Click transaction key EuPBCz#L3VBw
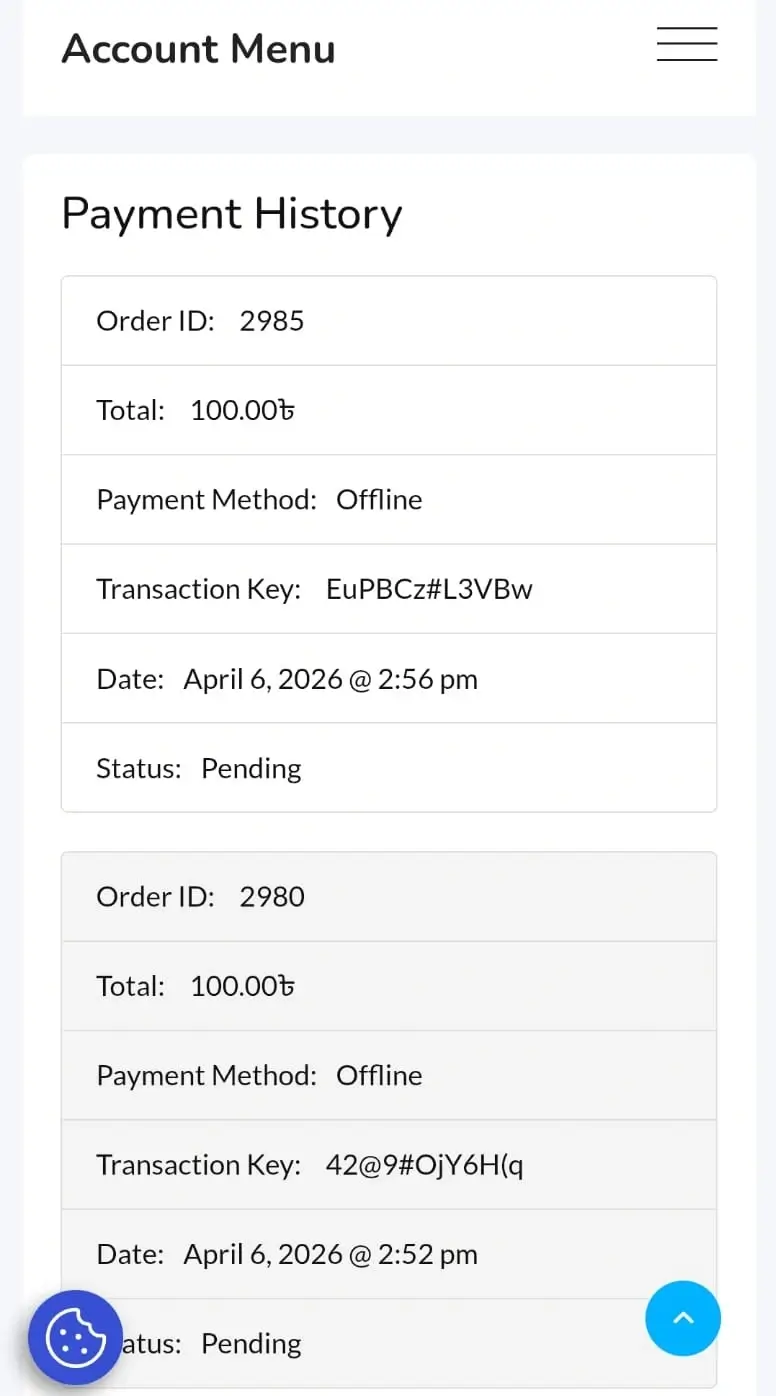Screen dimensions: 776x1396 pyautogui.click(x=429, y=589)
